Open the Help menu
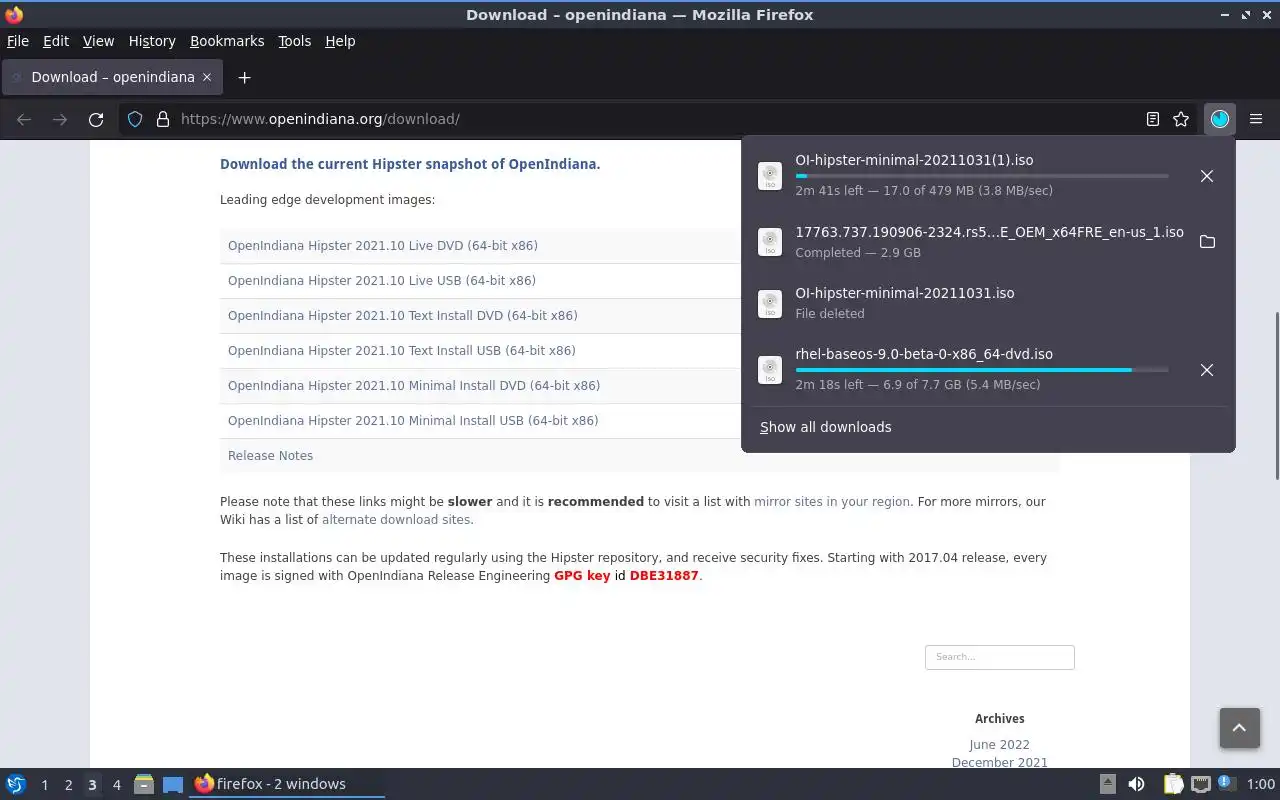The image size is (1280, 800). tap(340, 41)
